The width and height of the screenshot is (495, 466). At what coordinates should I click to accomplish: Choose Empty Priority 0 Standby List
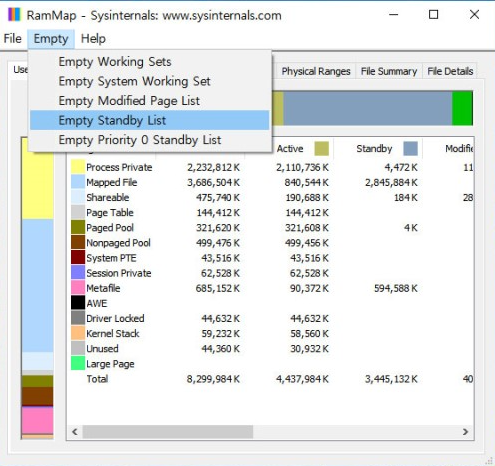pyautogui.click(x=149, y=140)
